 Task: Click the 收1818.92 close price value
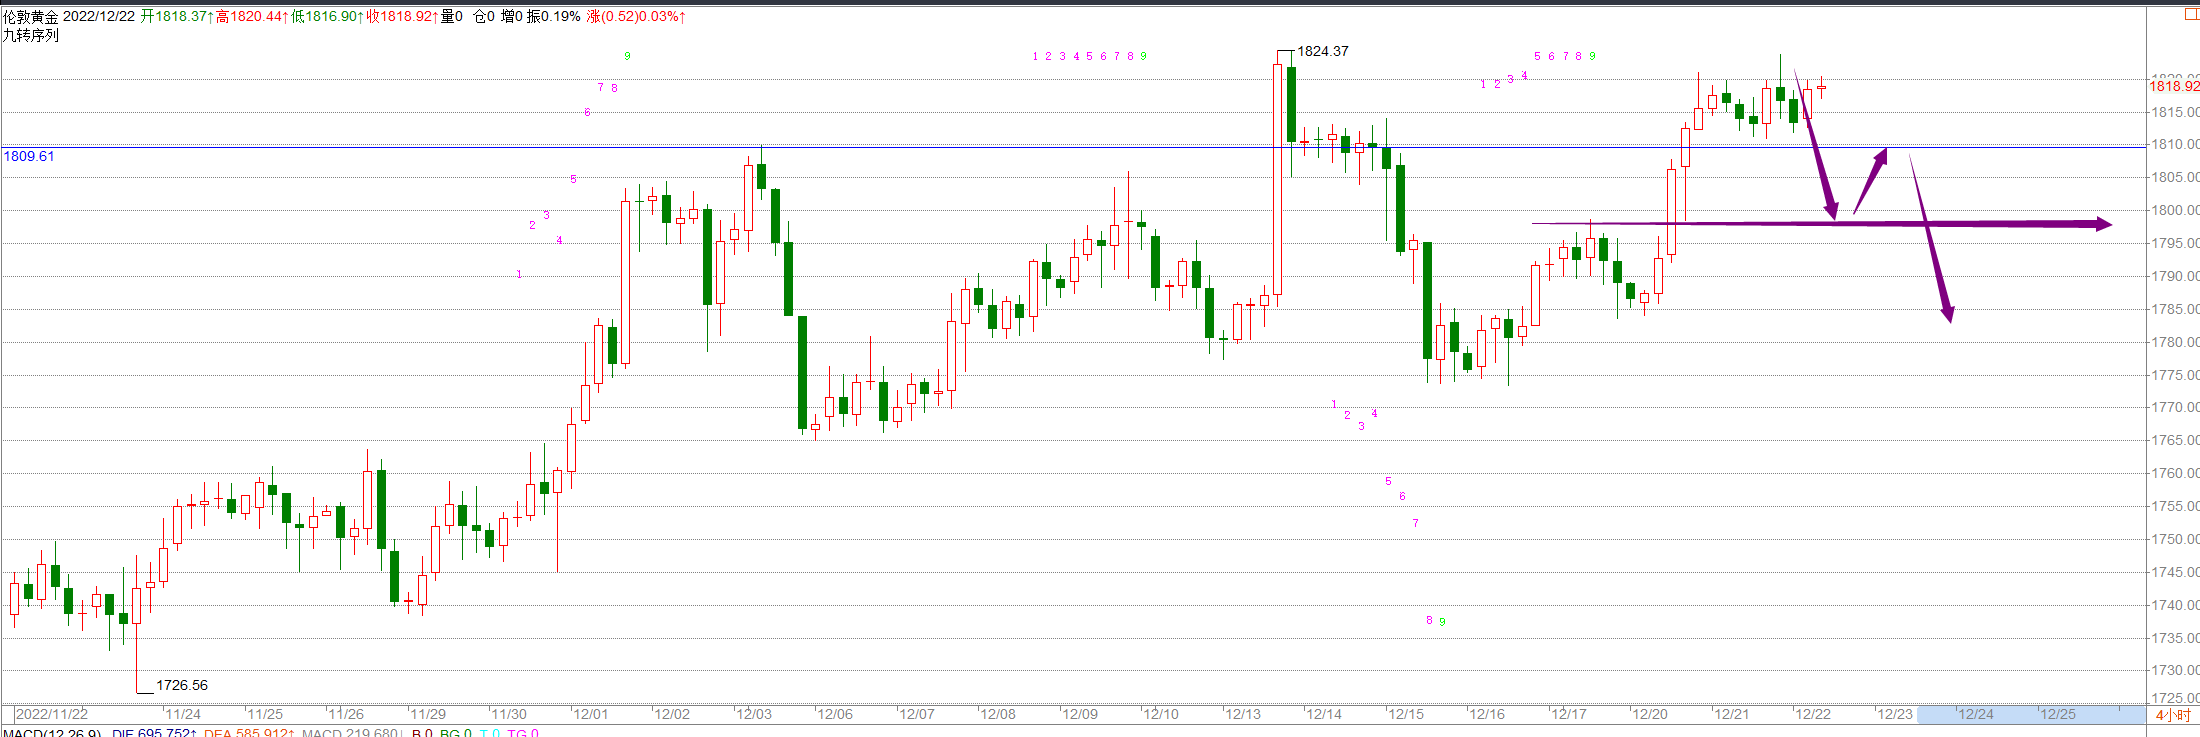(402, 17)
